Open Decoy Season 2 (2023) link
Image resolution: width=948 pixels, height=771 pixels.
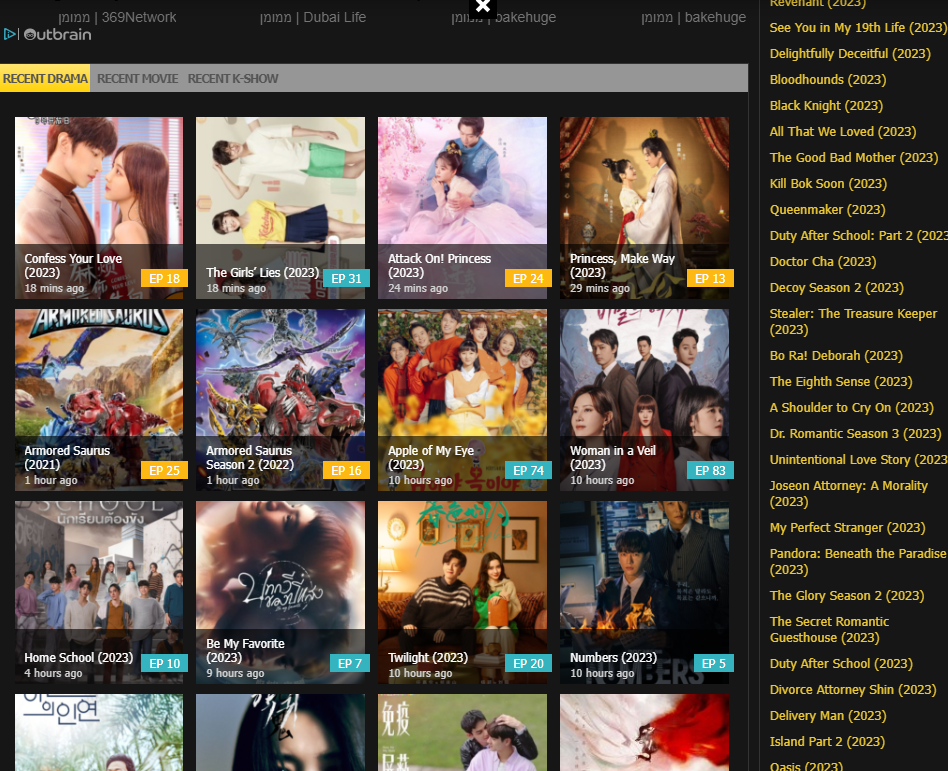(837, 288)
